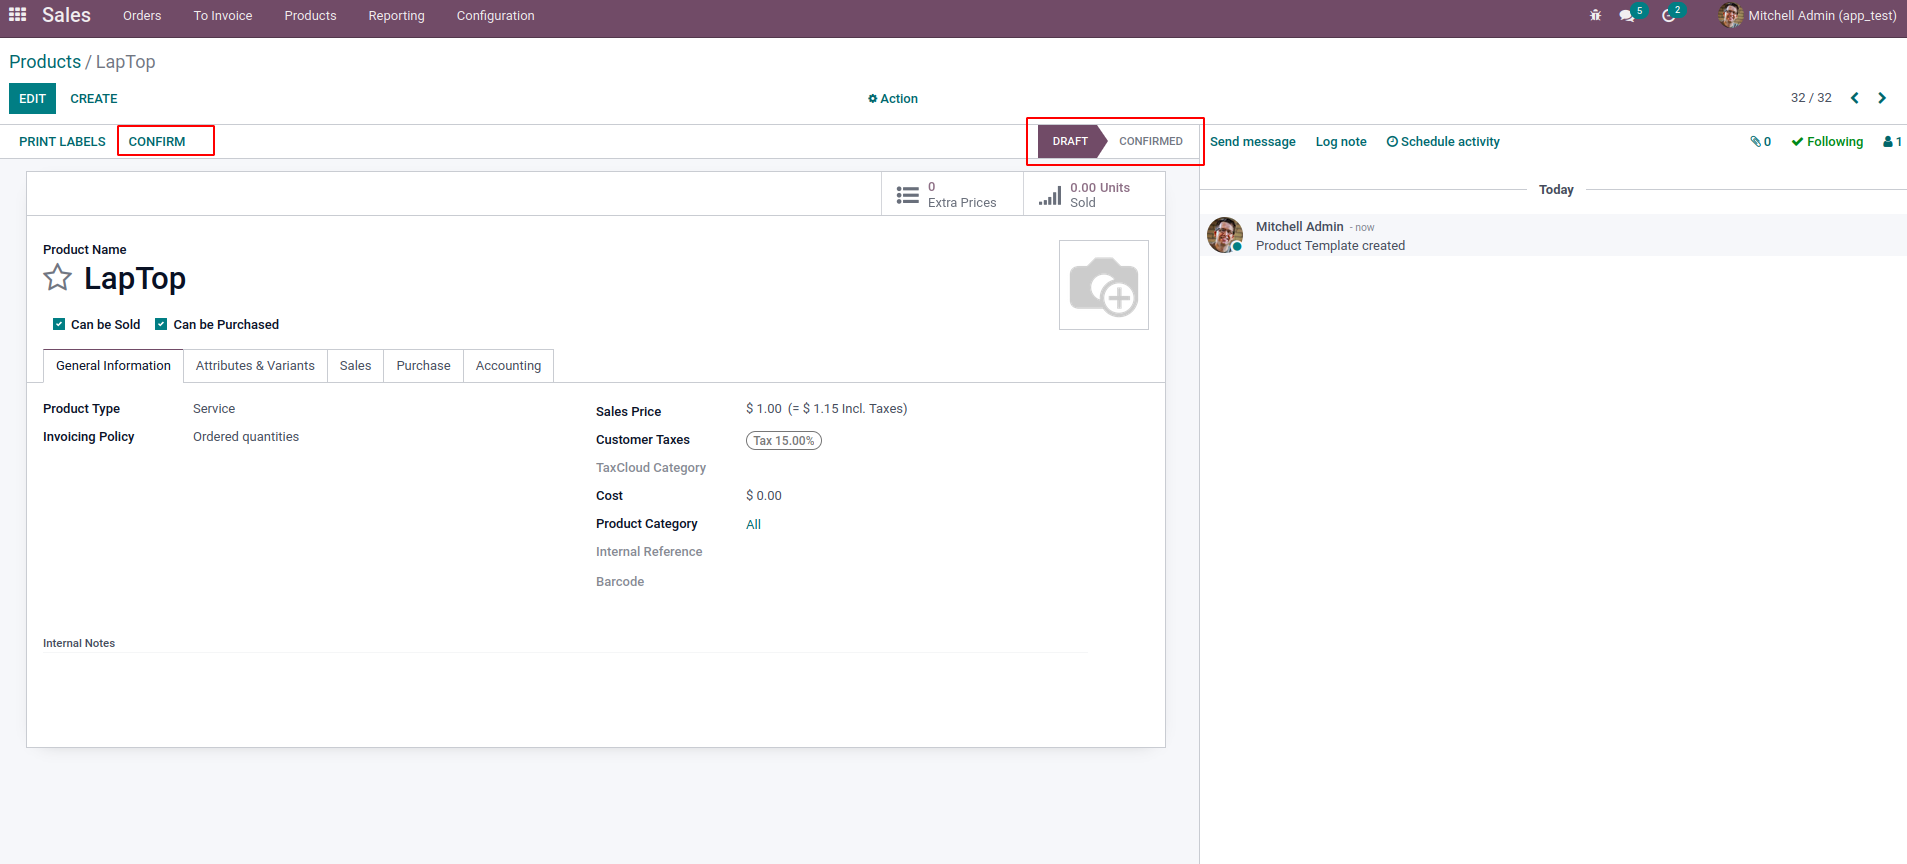Open the Units Sold stat button

pos(1094,194)
